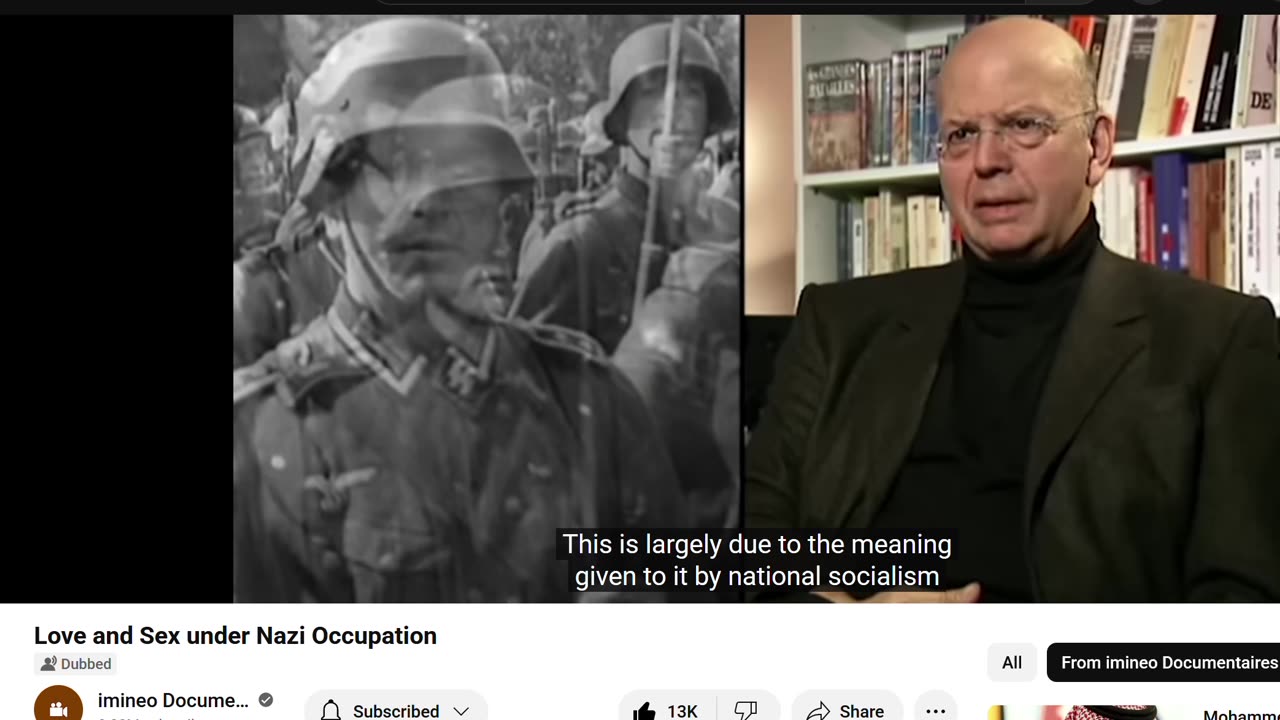The height and width of the screenshot is (720, 1280).
Task: Select From imineo Documentaires chip
Action: [x=1164, y=663]
